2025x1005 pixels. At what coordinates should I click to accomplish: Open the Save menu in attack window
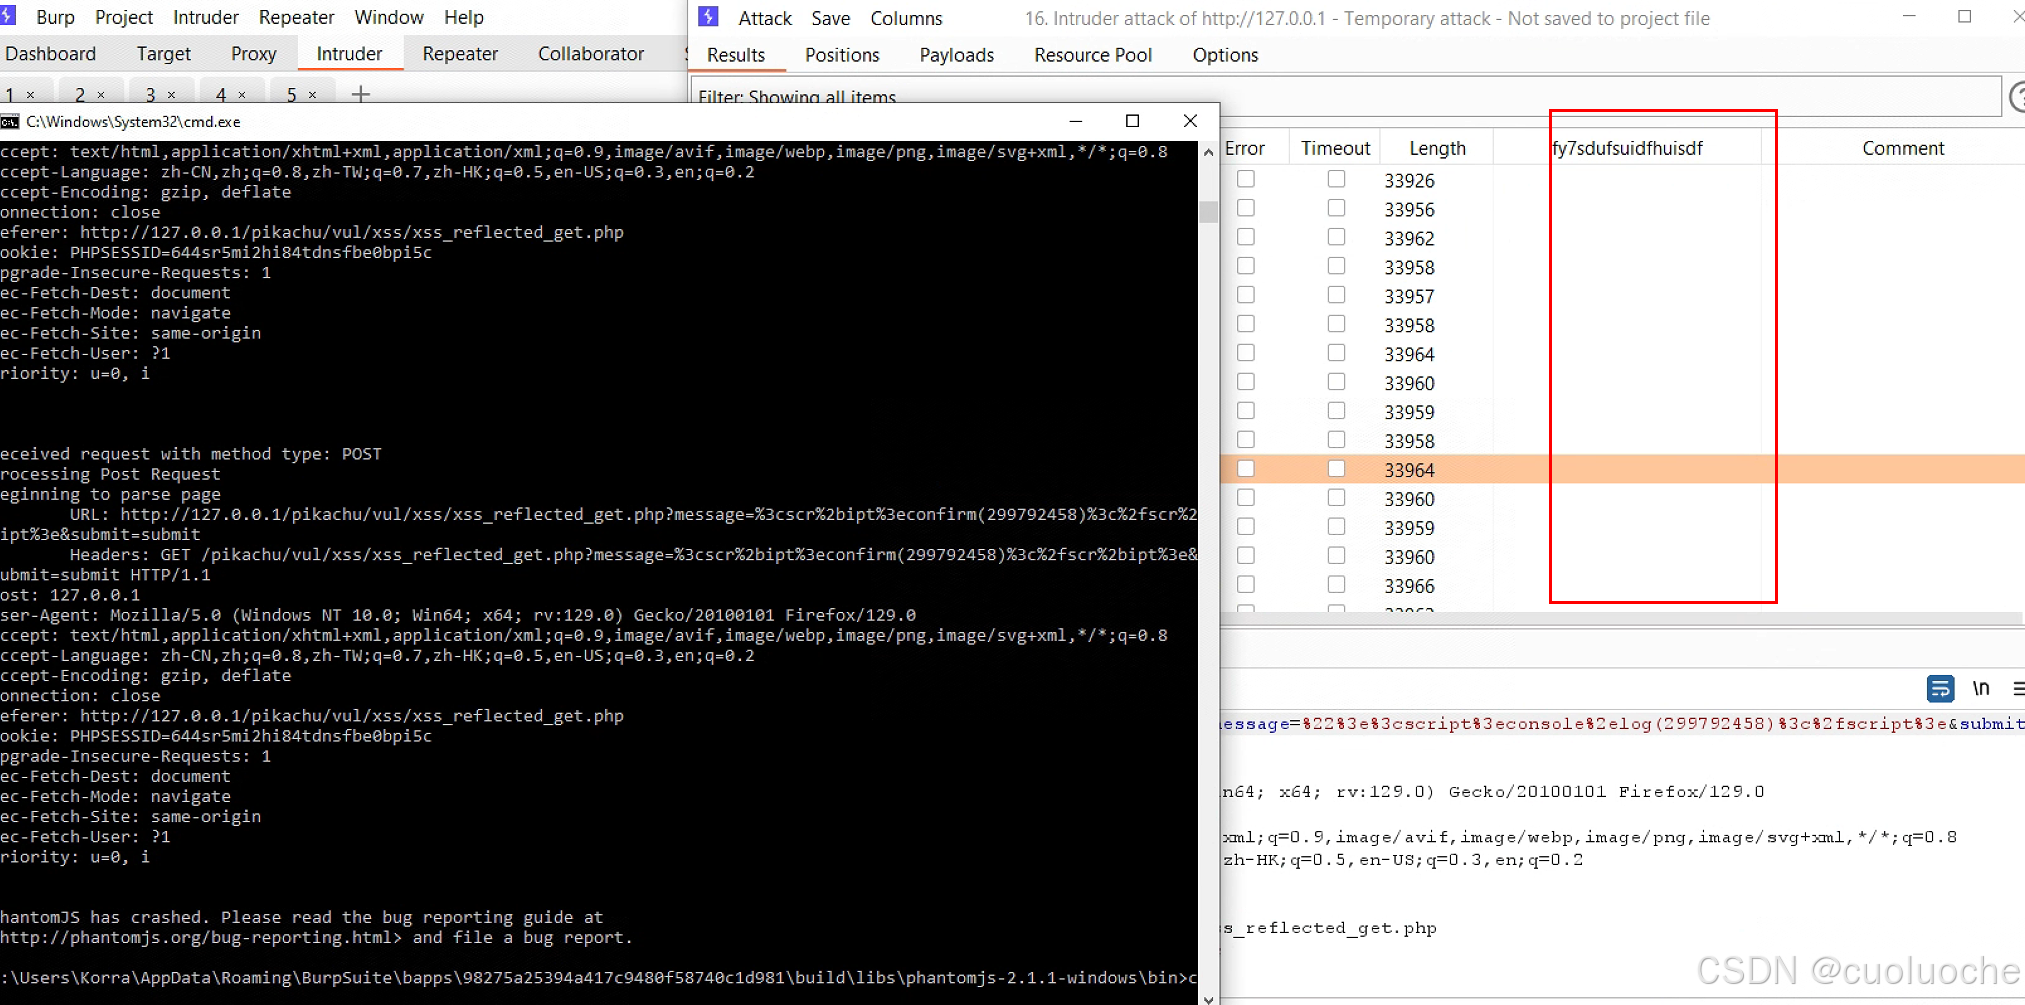831,18
